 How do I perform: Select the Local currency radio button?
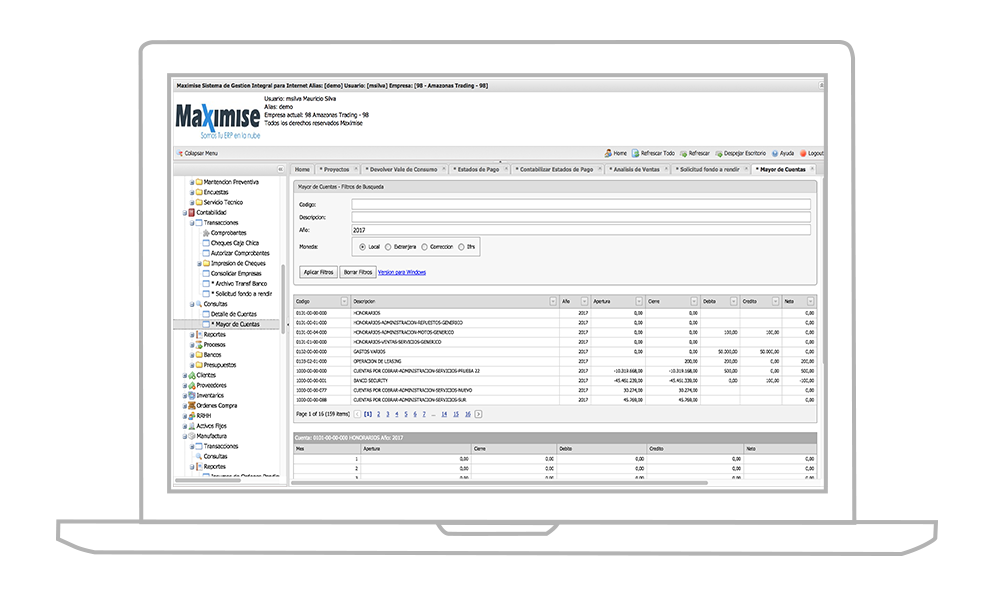[x=365, y=245]
